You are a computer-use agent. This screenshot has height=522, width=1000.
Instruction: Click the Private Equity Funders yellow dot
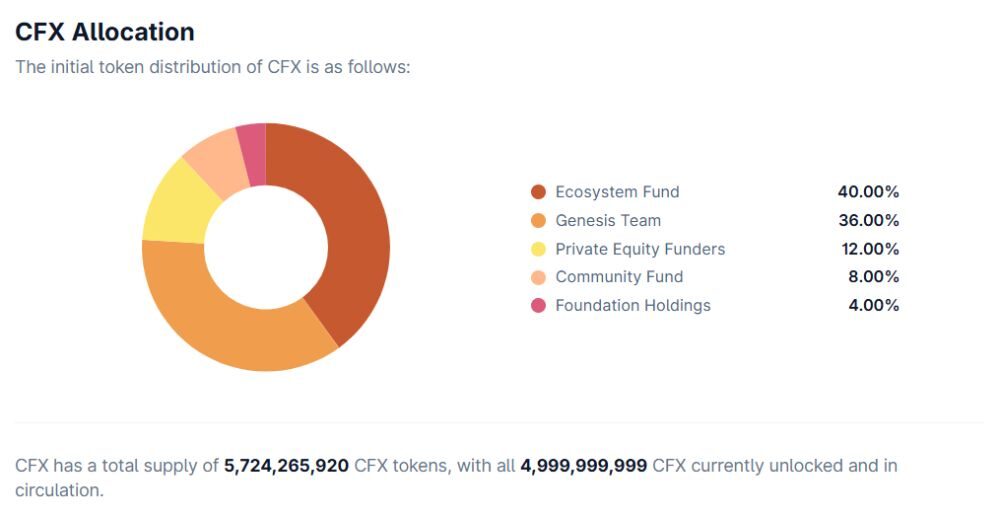tap(539, 249)
